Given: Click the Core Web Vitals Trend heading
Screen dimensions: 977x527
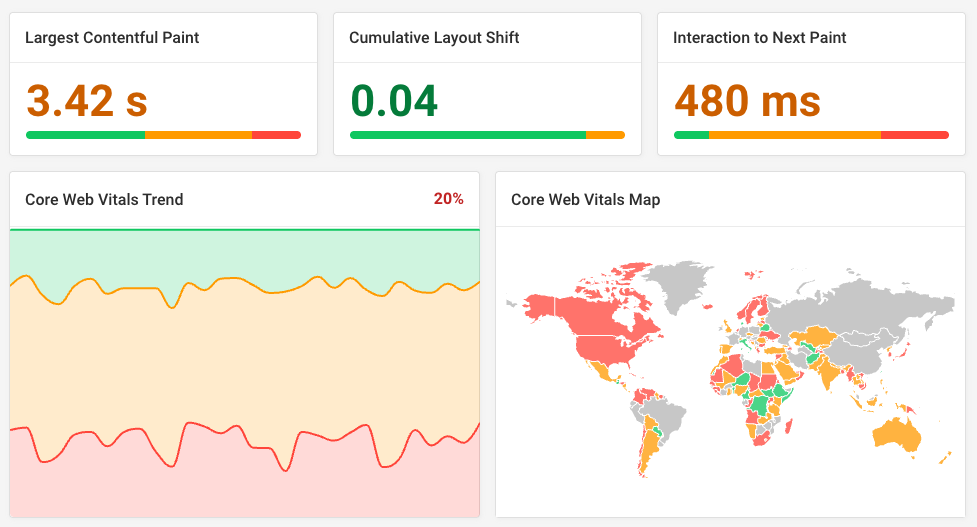Looking at the screenshot, I should [104, 199].
